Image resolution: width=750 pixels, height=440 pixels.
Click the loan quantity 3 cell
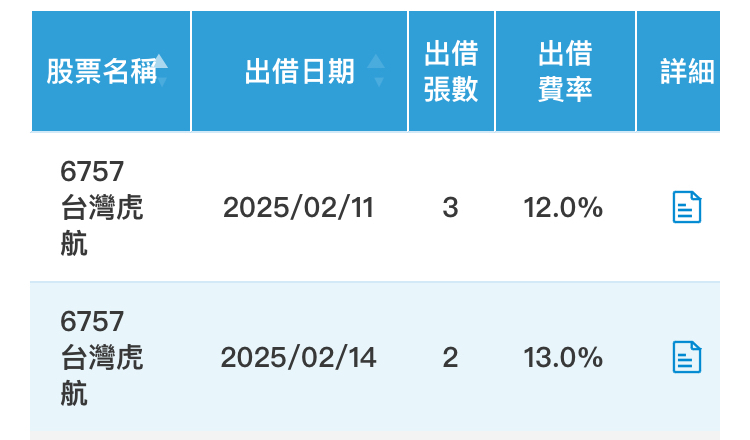pos(450,208)
